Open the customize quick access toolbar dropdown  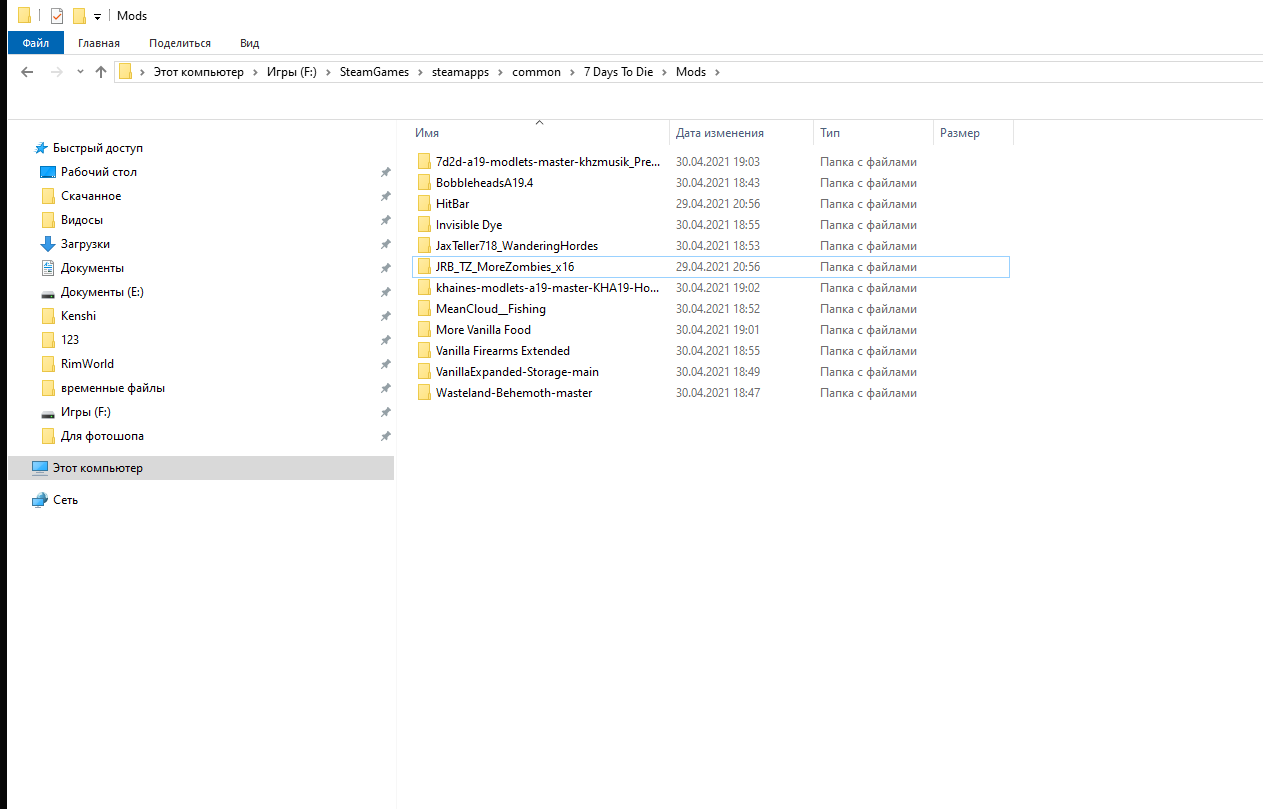coord(97,17)
